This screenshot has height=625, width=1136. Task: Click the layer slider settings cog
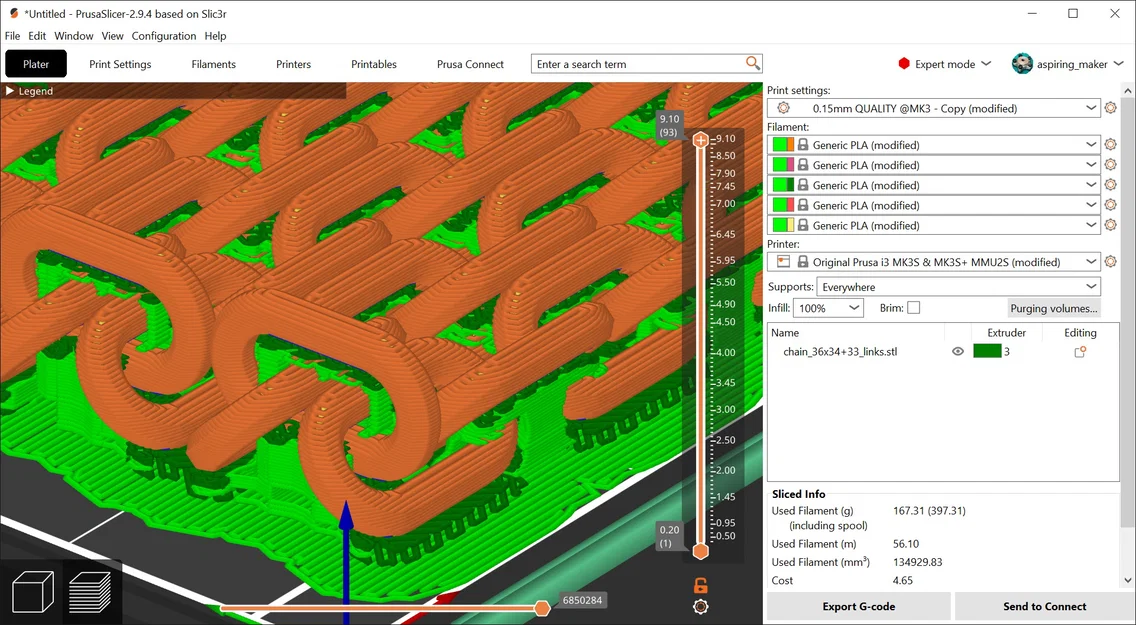tap(700, 607)
